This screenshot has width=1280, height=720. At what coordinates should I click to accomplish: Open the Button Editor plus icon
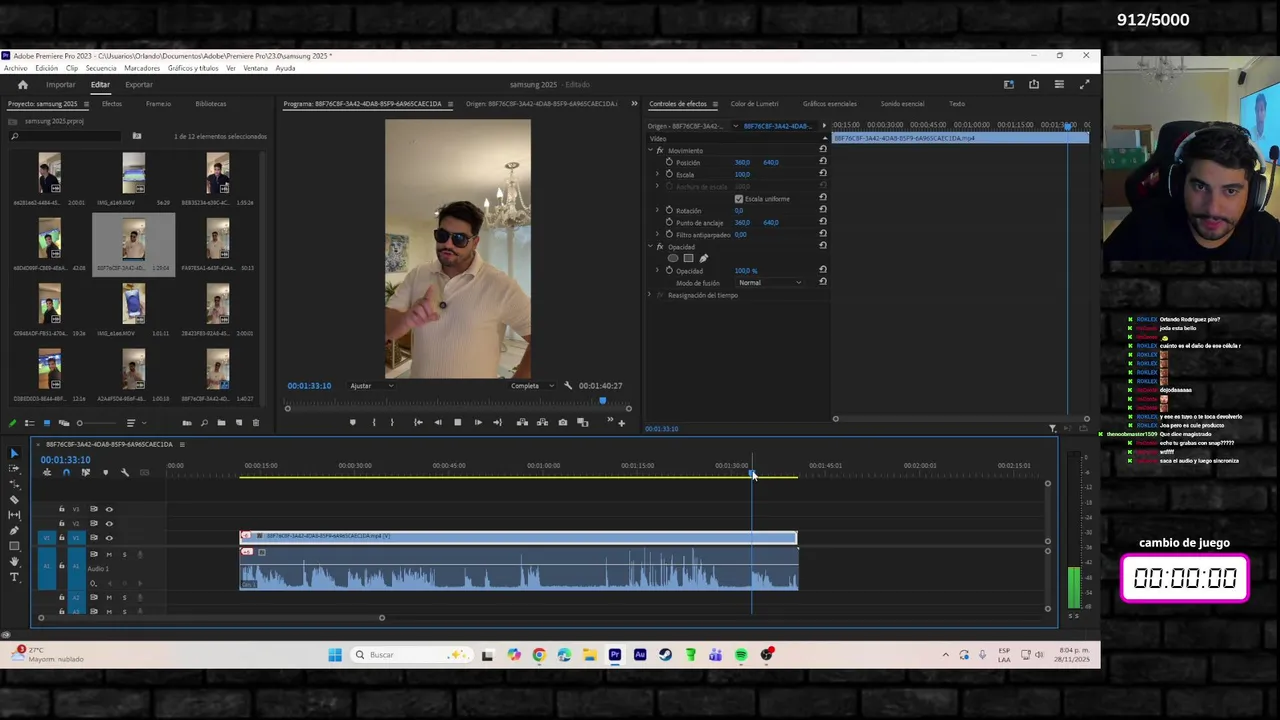coord(621,423)
